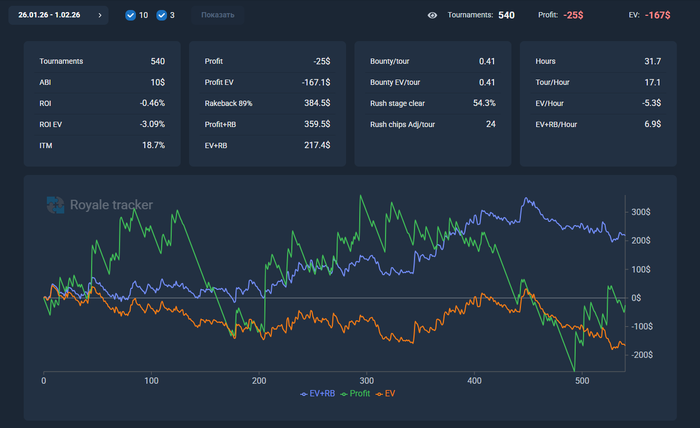700x428 pixels.
Task: Click the date range chevron arrow
Action: click(x=99, y=15)
